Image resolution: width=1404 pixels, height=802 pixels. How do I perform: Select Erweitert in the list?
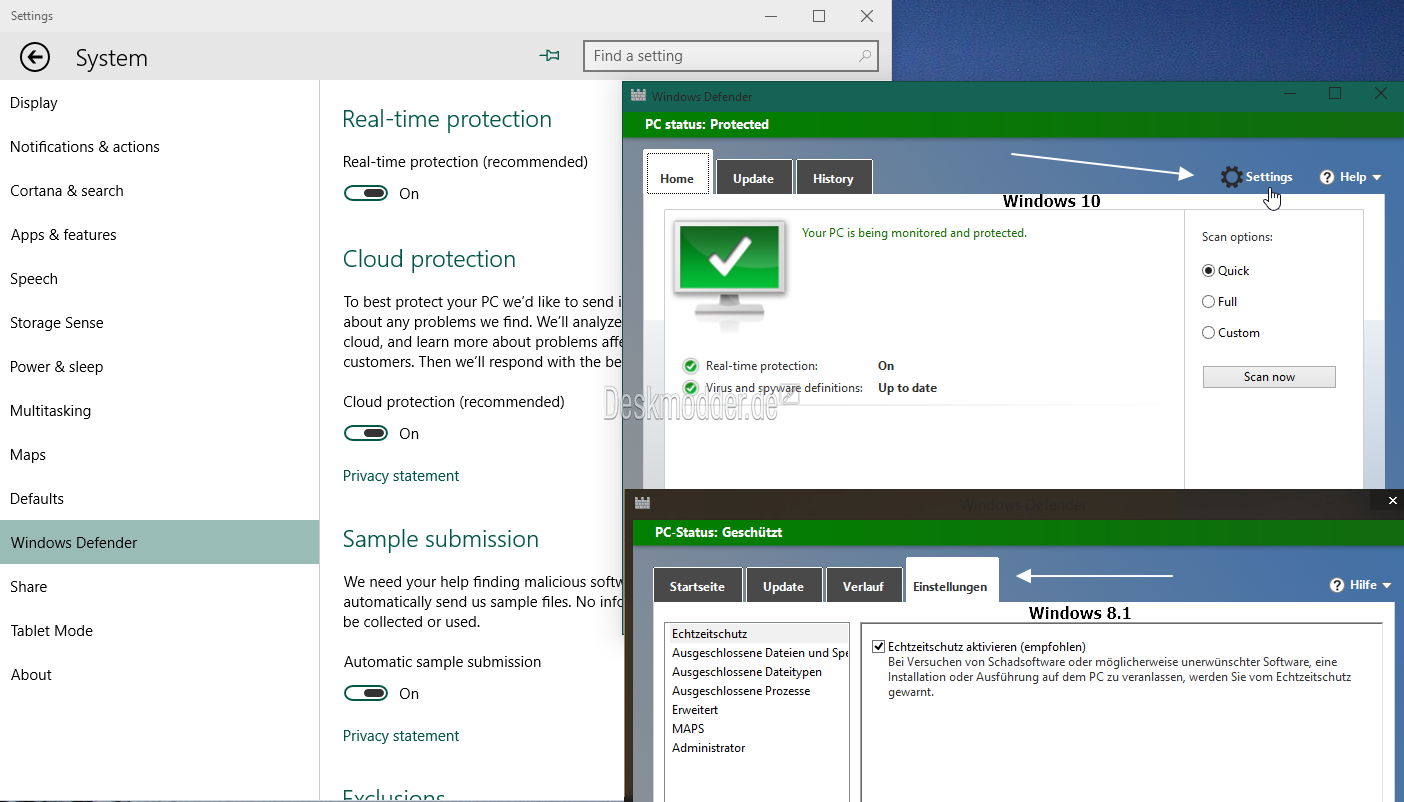757,710
